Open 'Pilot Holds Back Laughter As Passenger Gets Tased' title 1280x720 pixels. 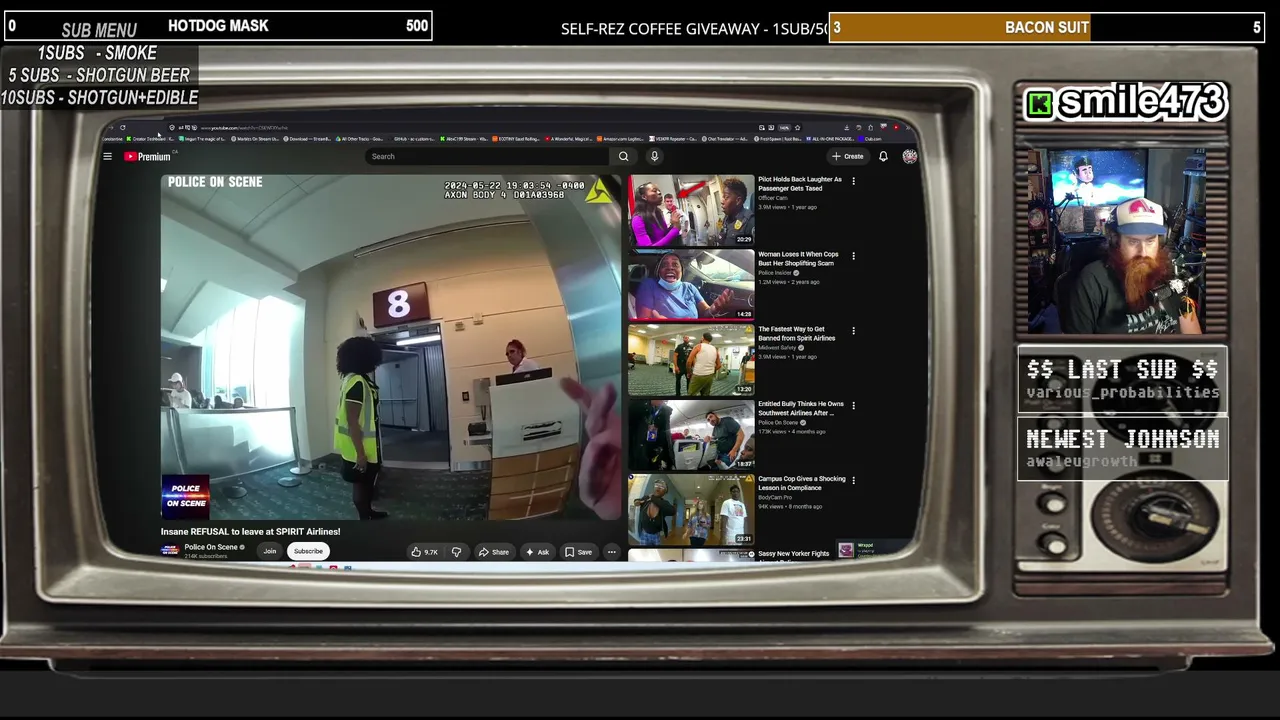click(x=800, y=184)
